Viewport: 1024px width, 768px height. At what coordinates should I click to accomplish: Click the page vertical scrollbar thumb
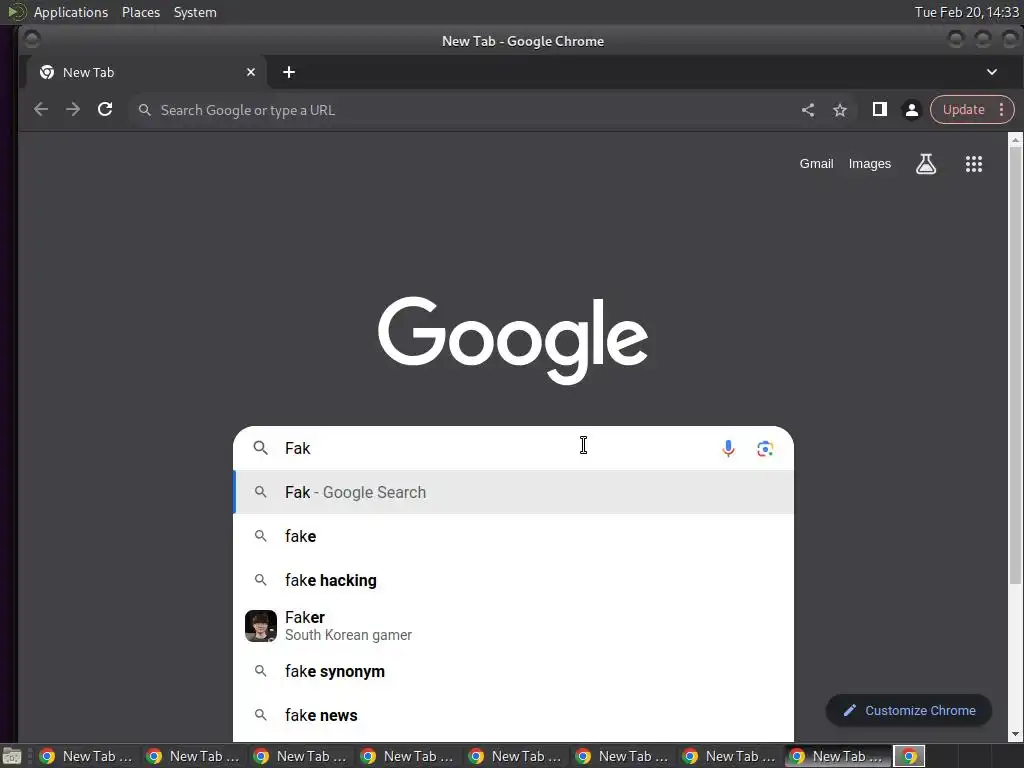(x=1015, y=366)
